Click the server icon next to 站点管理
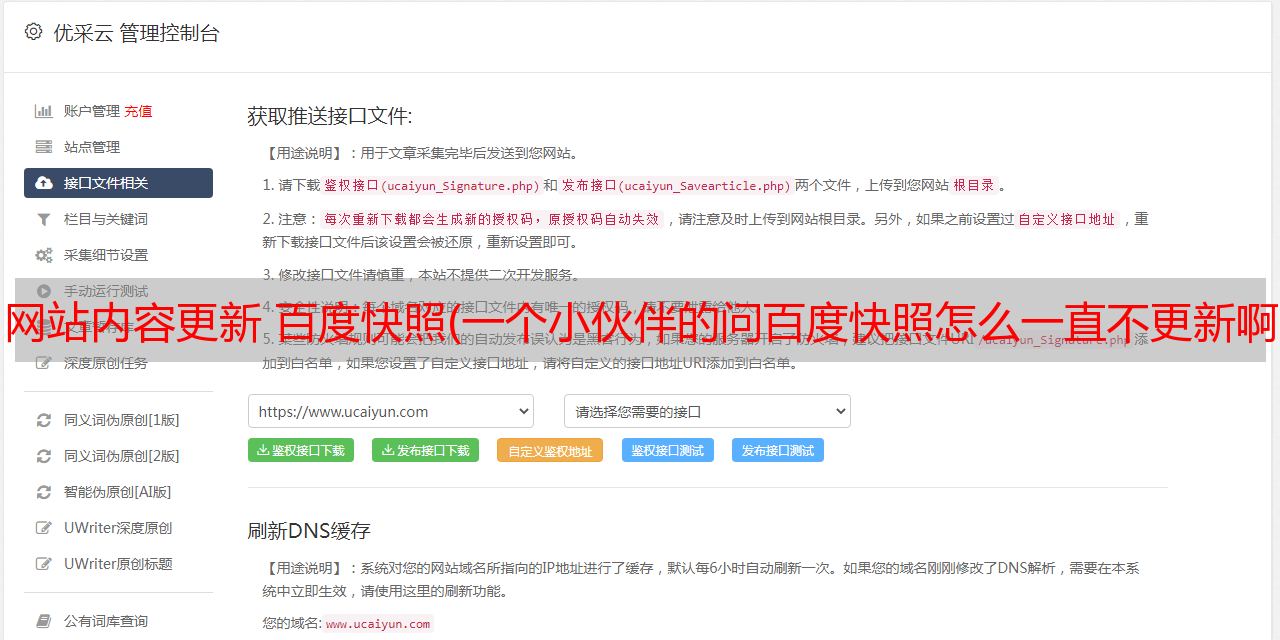 [x=44, y=147]
